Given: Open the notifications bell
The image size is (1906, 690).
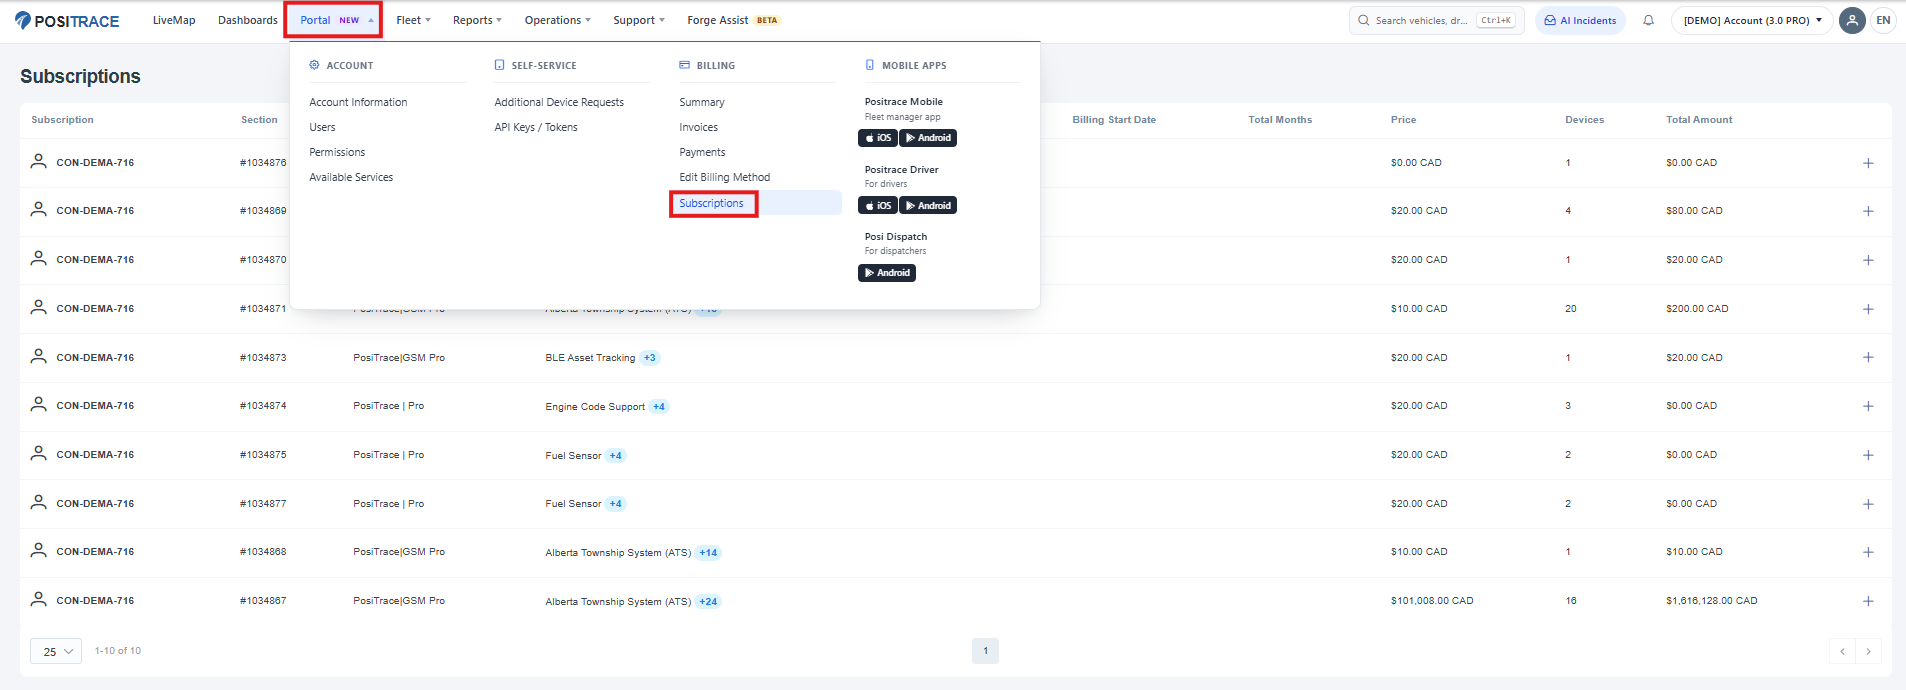Looking at the screenshot, I should click(1648, 20).
